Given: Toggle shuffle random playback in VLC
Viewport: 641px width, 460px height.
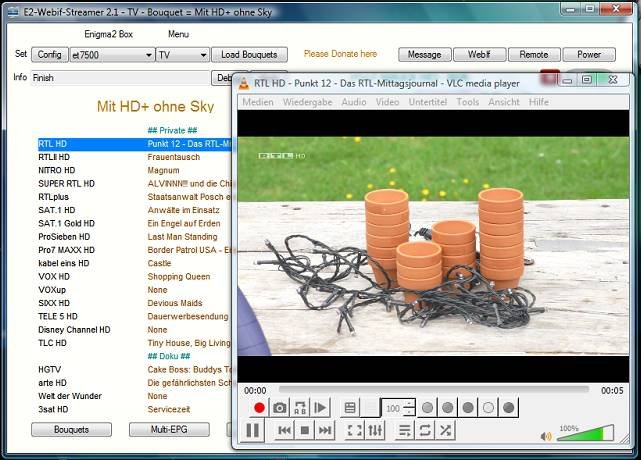Looking at the screenshot, I should [446, 430].
